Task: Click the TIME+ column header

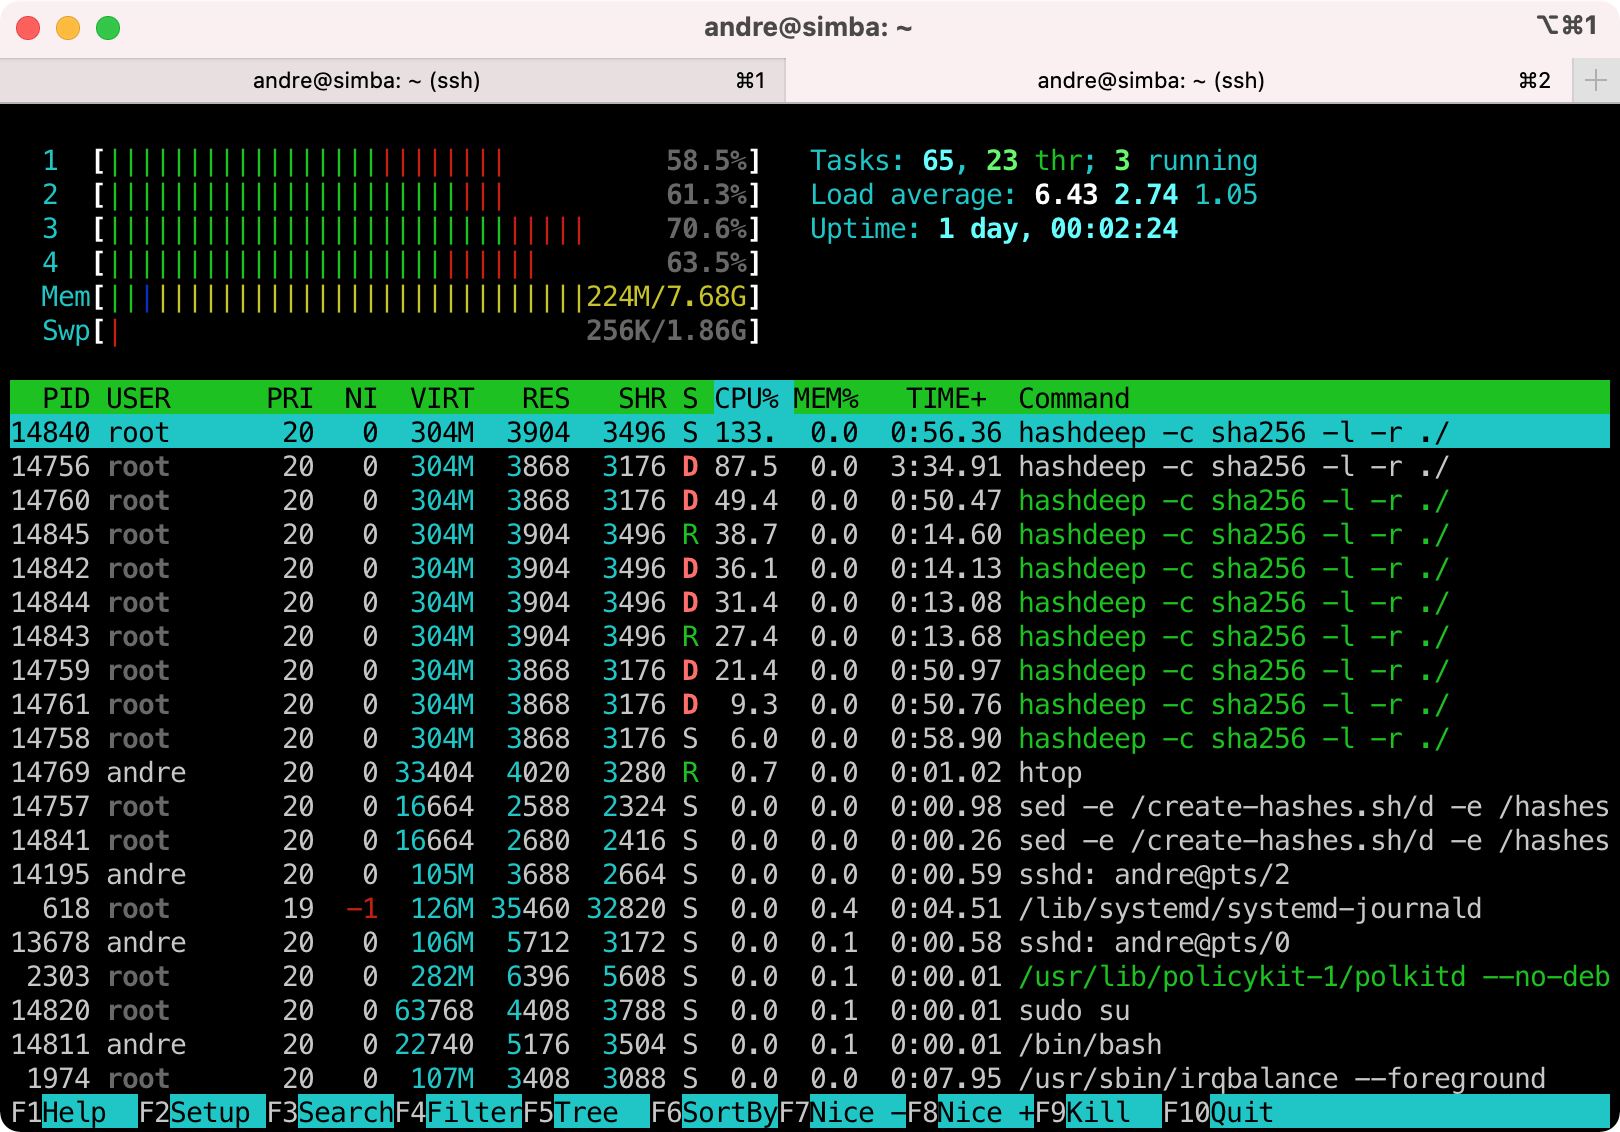Action: click(945, 398)
